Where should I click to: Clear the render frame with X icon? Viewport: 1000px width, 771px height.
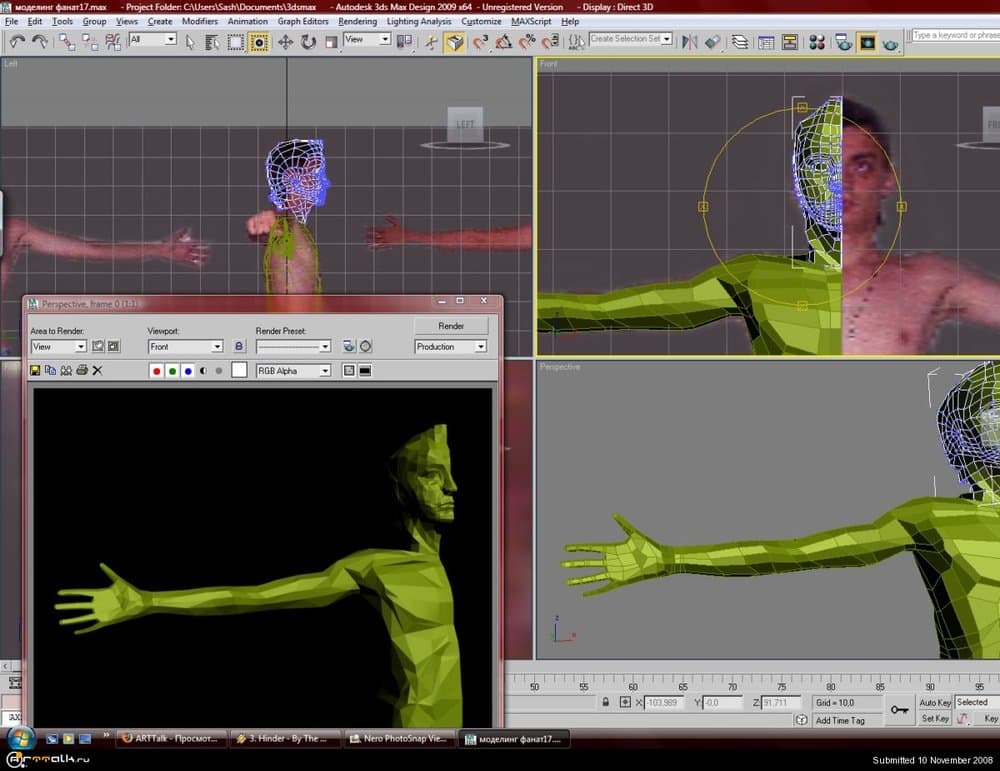(97, 370)
